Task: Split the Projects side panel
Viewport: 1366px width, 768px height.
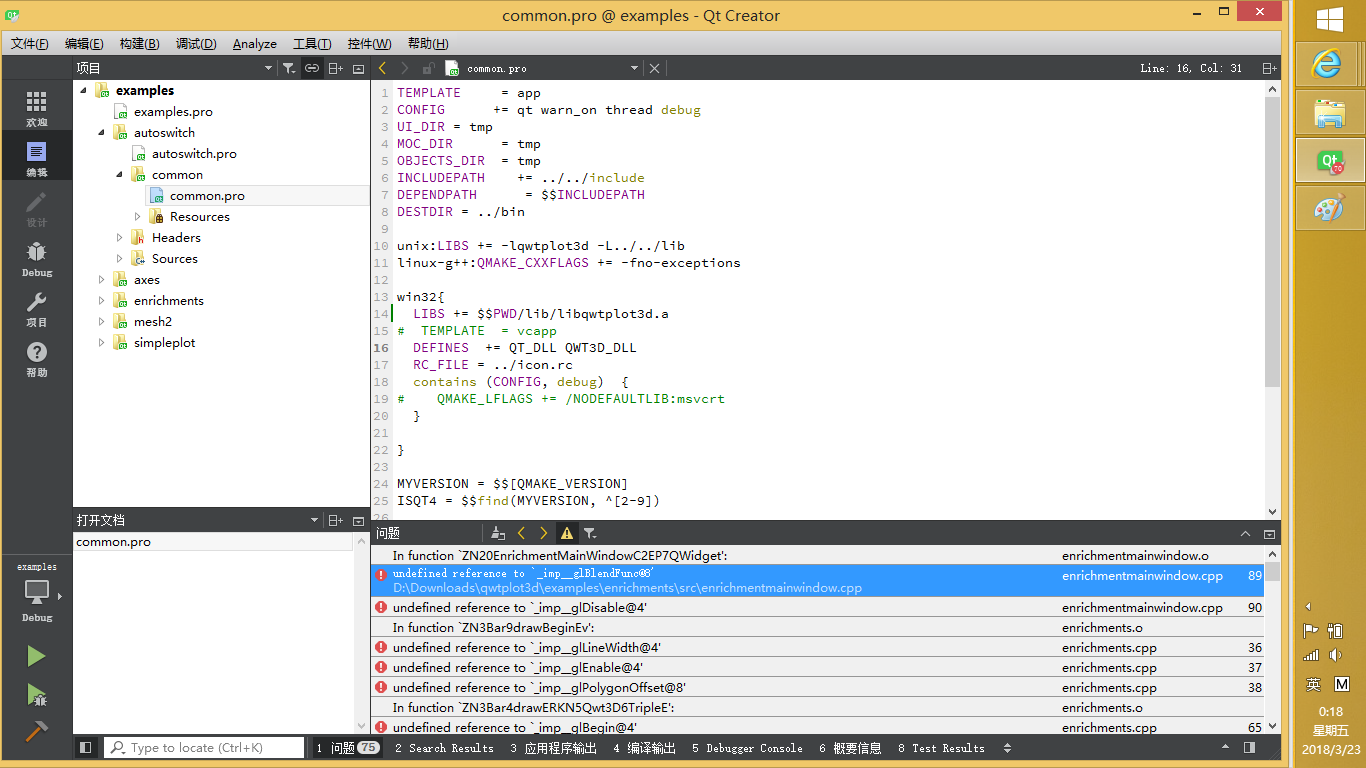Action: [x=336, y=68]
